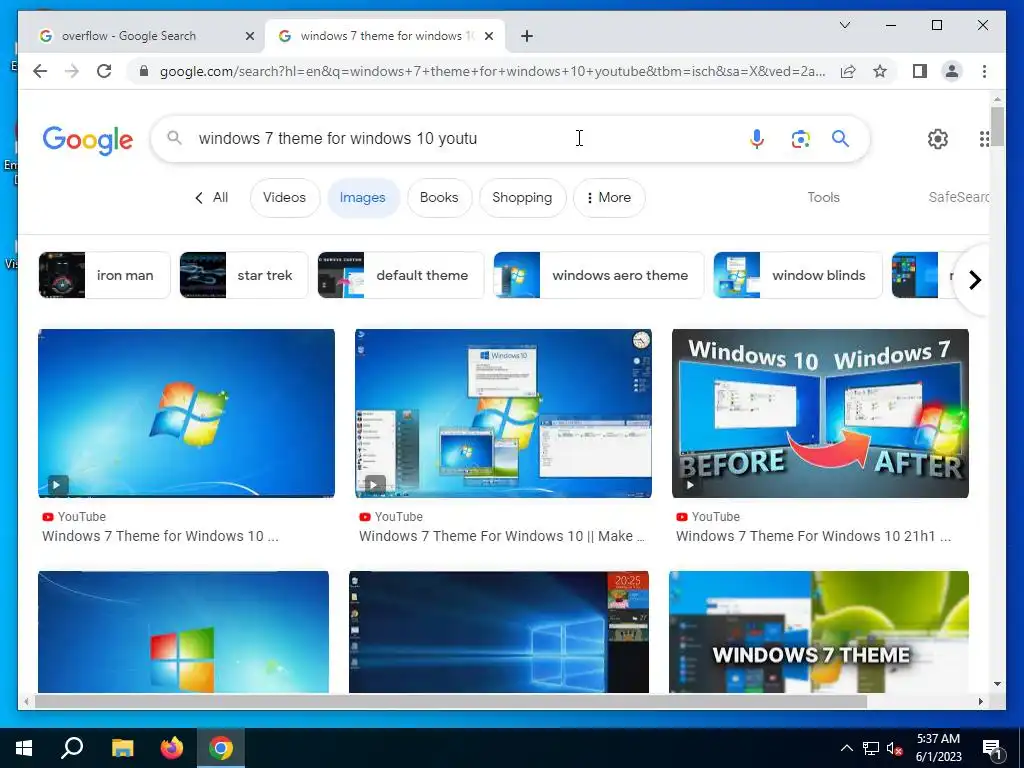Click the vertical scrollbar thumb
Screen dimensions: 1024x768
(x=997, y=127)
